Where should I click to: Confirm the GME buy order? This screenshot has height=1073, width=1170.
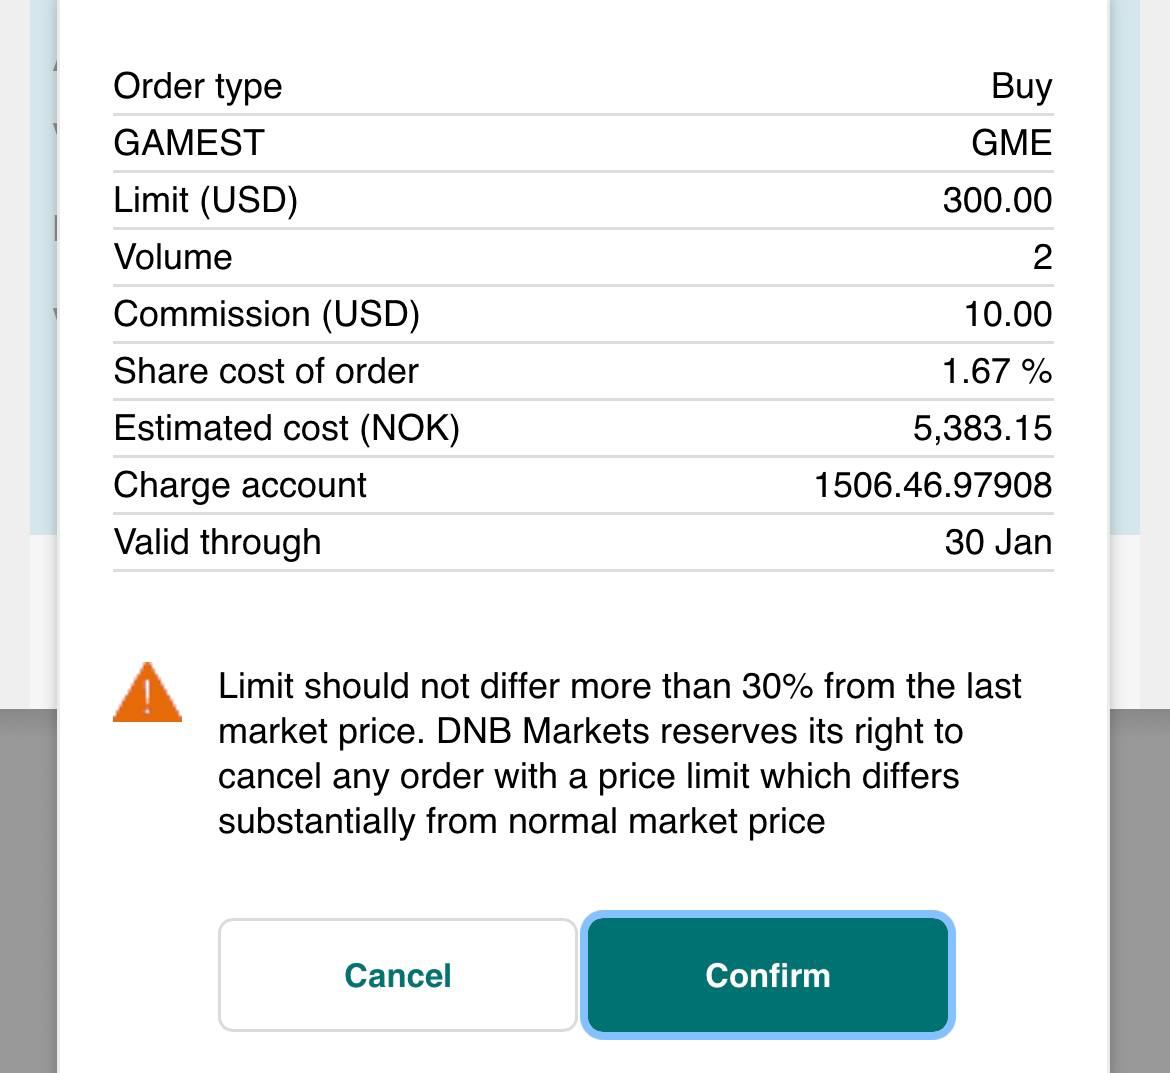(x=768, y=975)
